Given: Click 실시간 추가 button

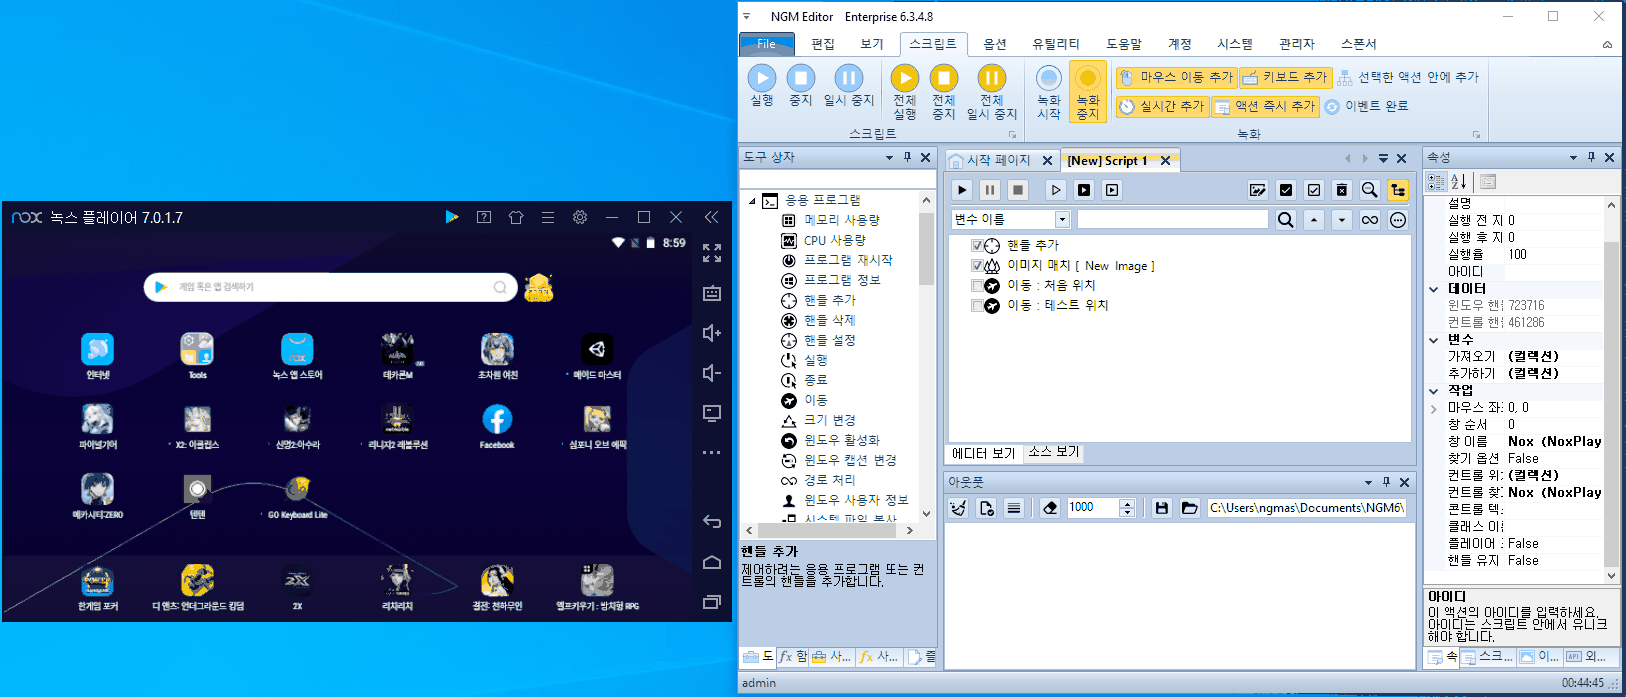Looking at the screenshot, I should [x=1162, y=106].
